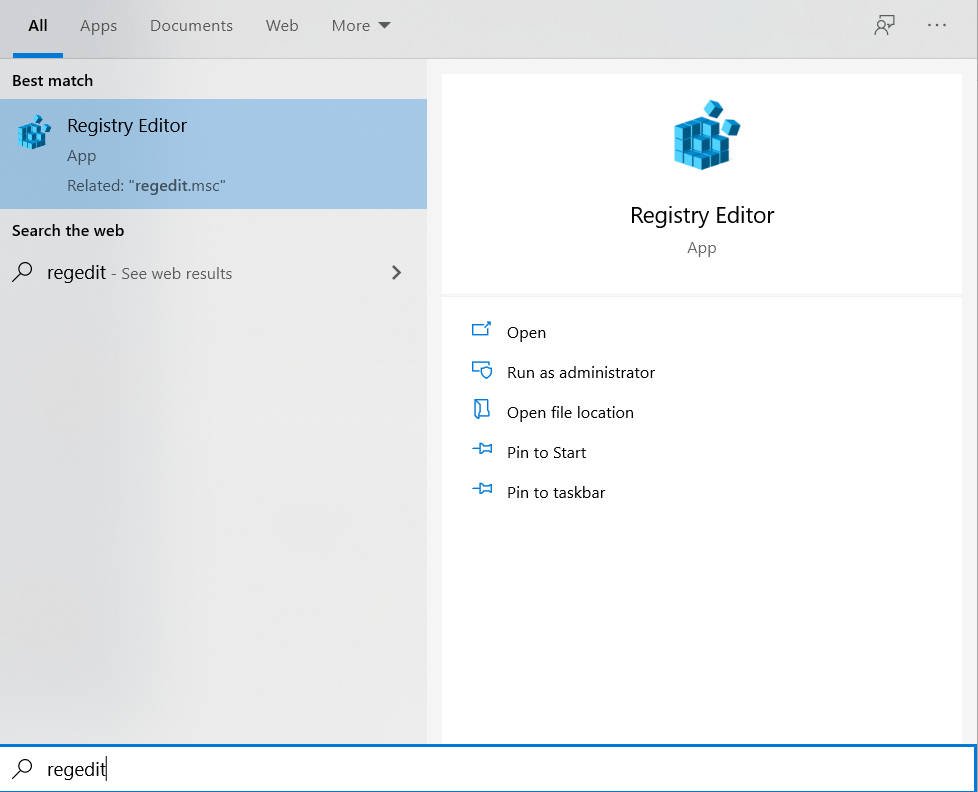Click the Best match heading
Screen dimensions: 978x792
point(52,81)
